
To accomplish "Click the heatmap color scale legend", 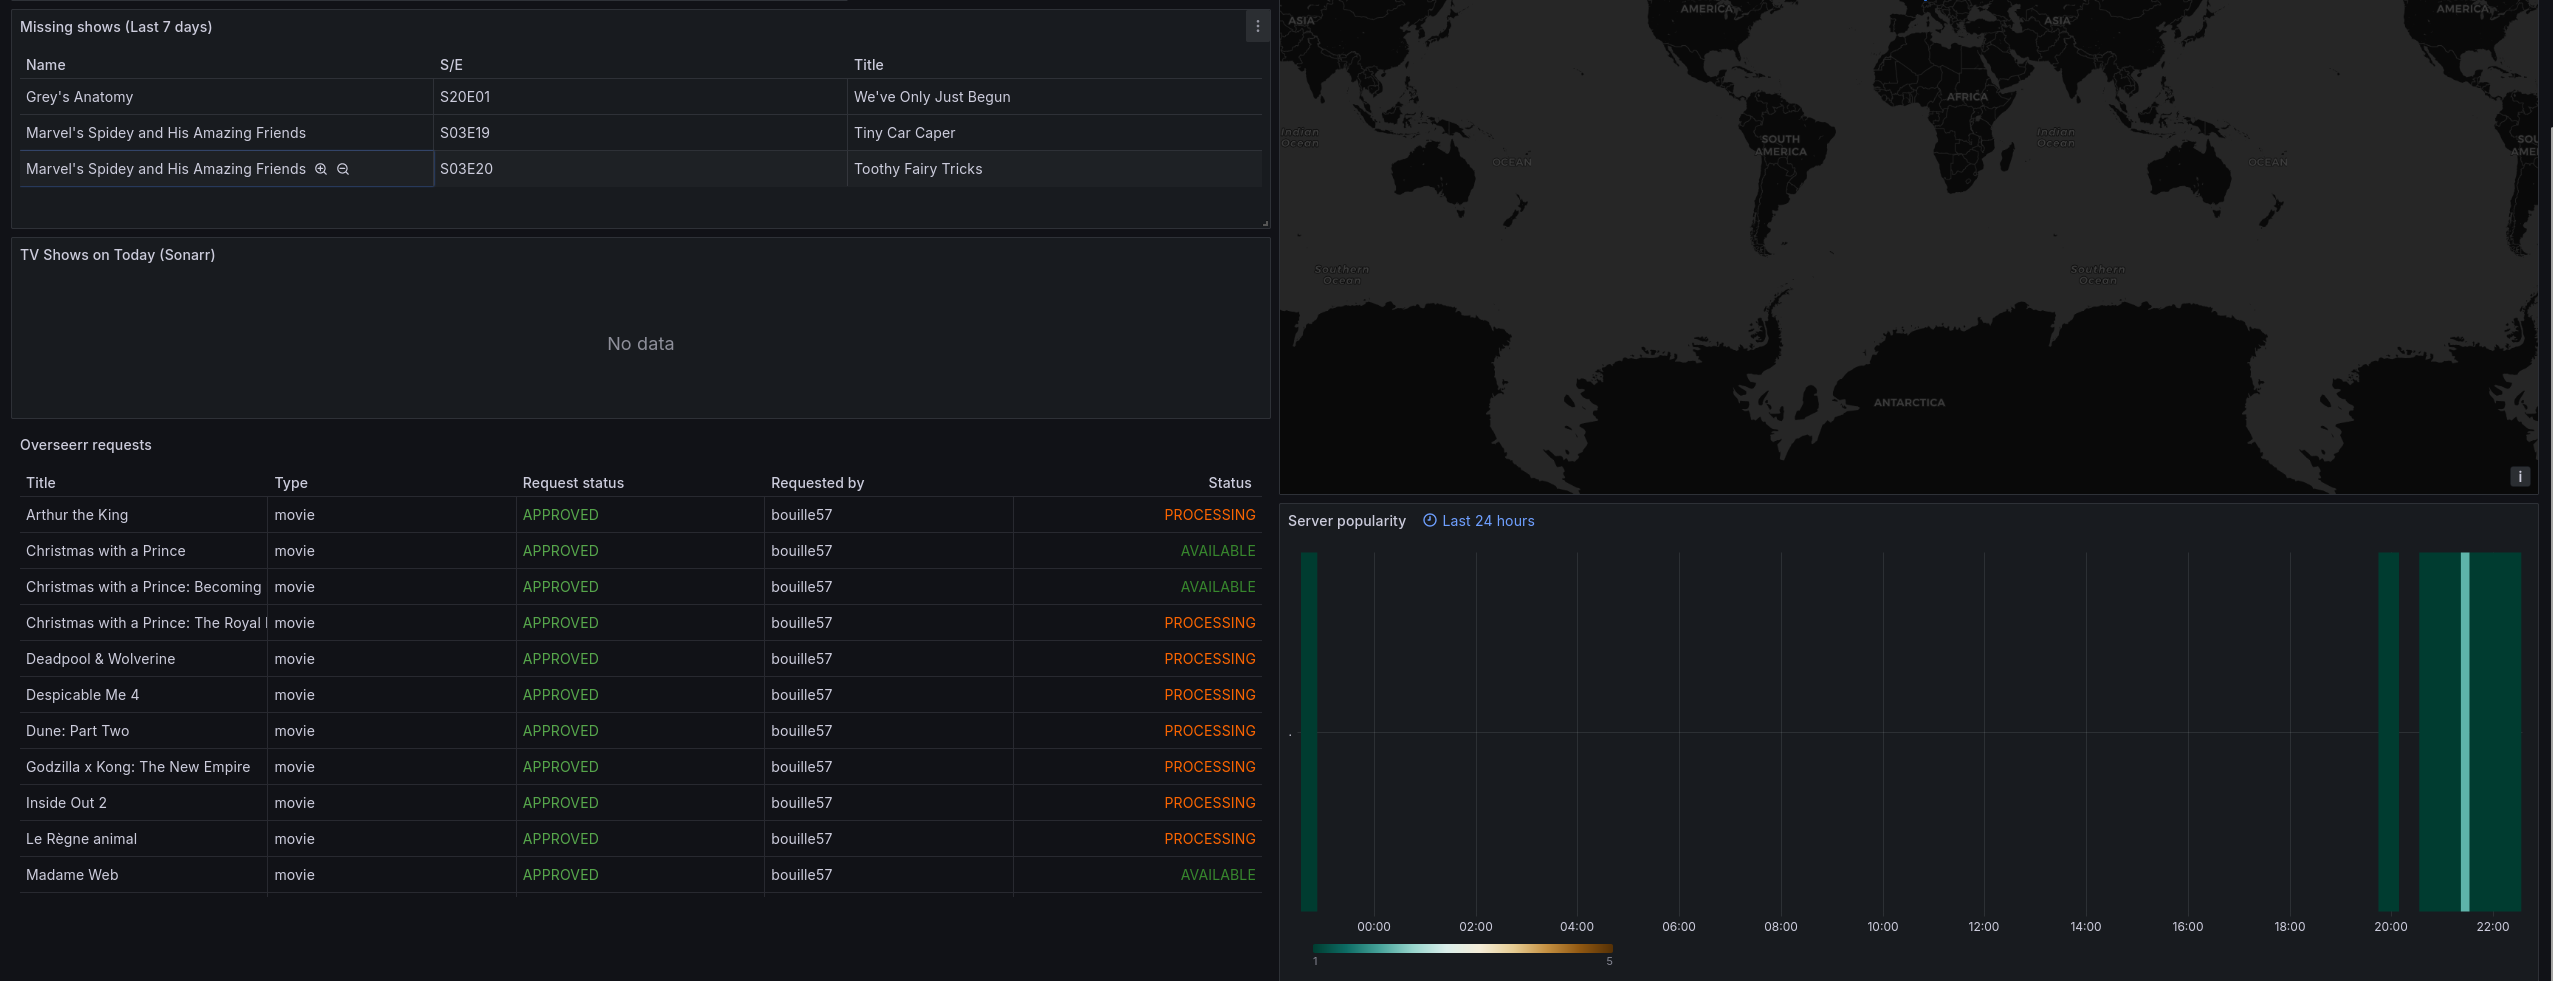I will tap(1462, 949).
